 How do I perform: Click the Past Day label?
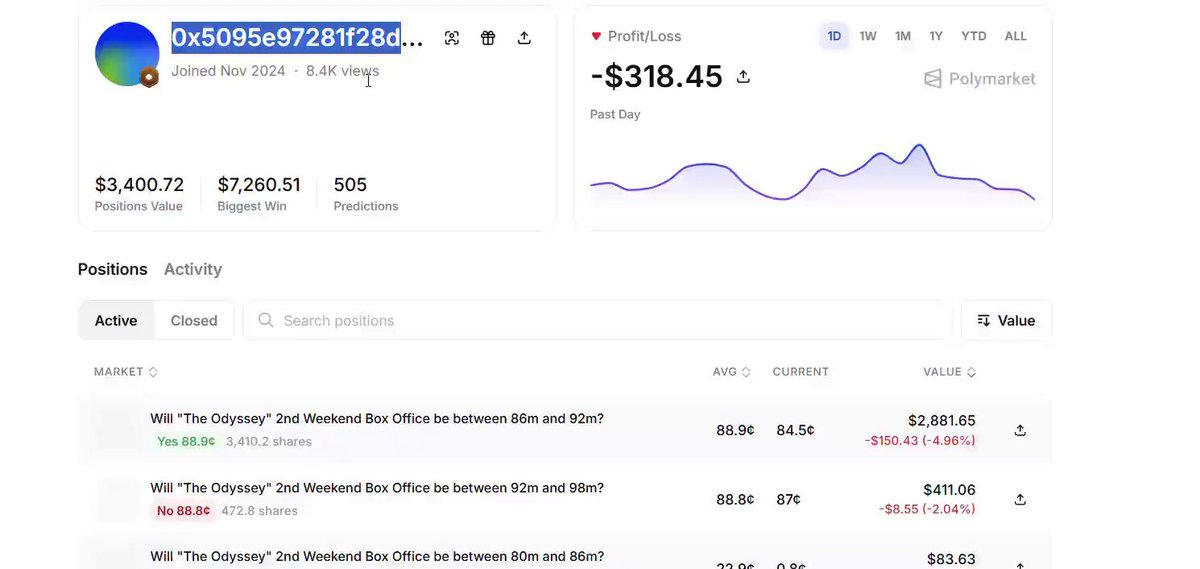(615, 114)
